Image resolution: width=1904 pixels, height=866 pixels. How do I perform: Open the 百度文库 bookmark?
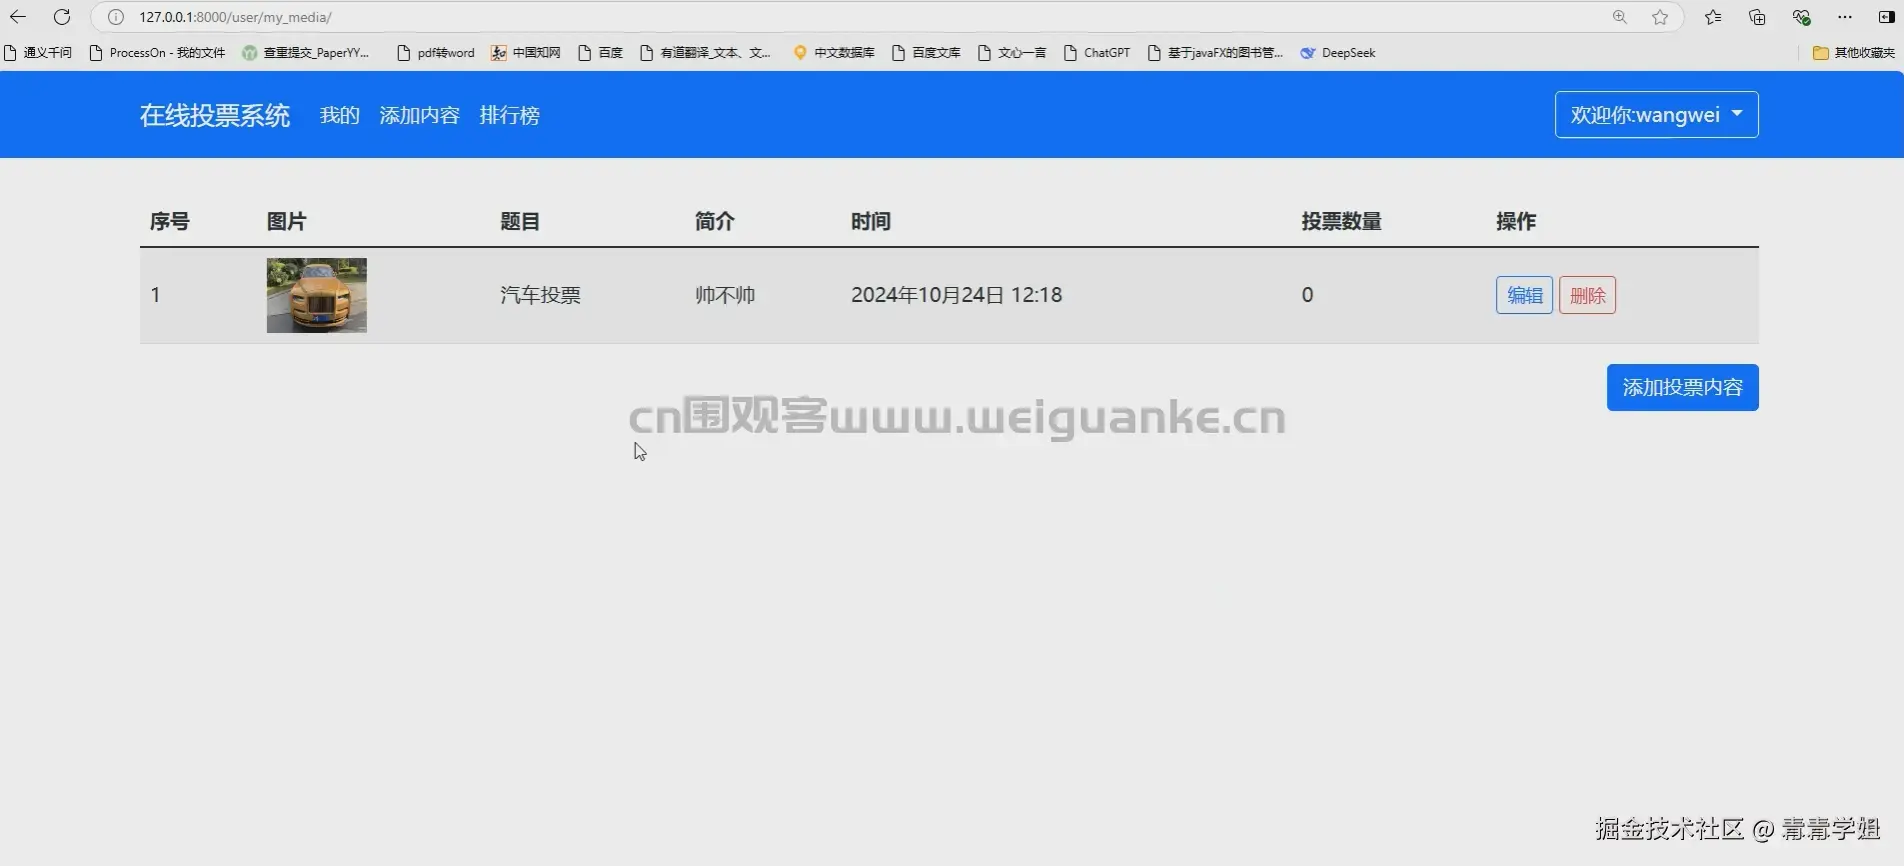click(x=926, y=53)
